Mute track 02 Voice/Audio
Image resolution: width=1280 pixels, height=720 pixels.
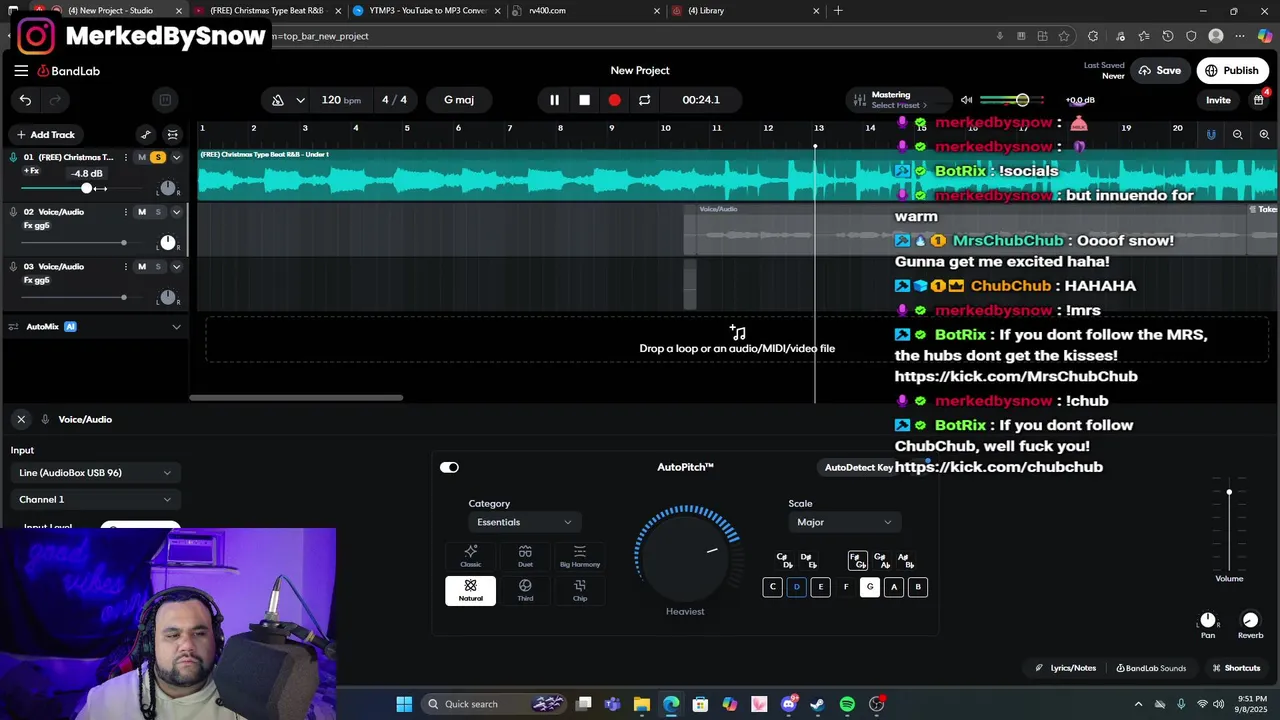coord(142,212)
